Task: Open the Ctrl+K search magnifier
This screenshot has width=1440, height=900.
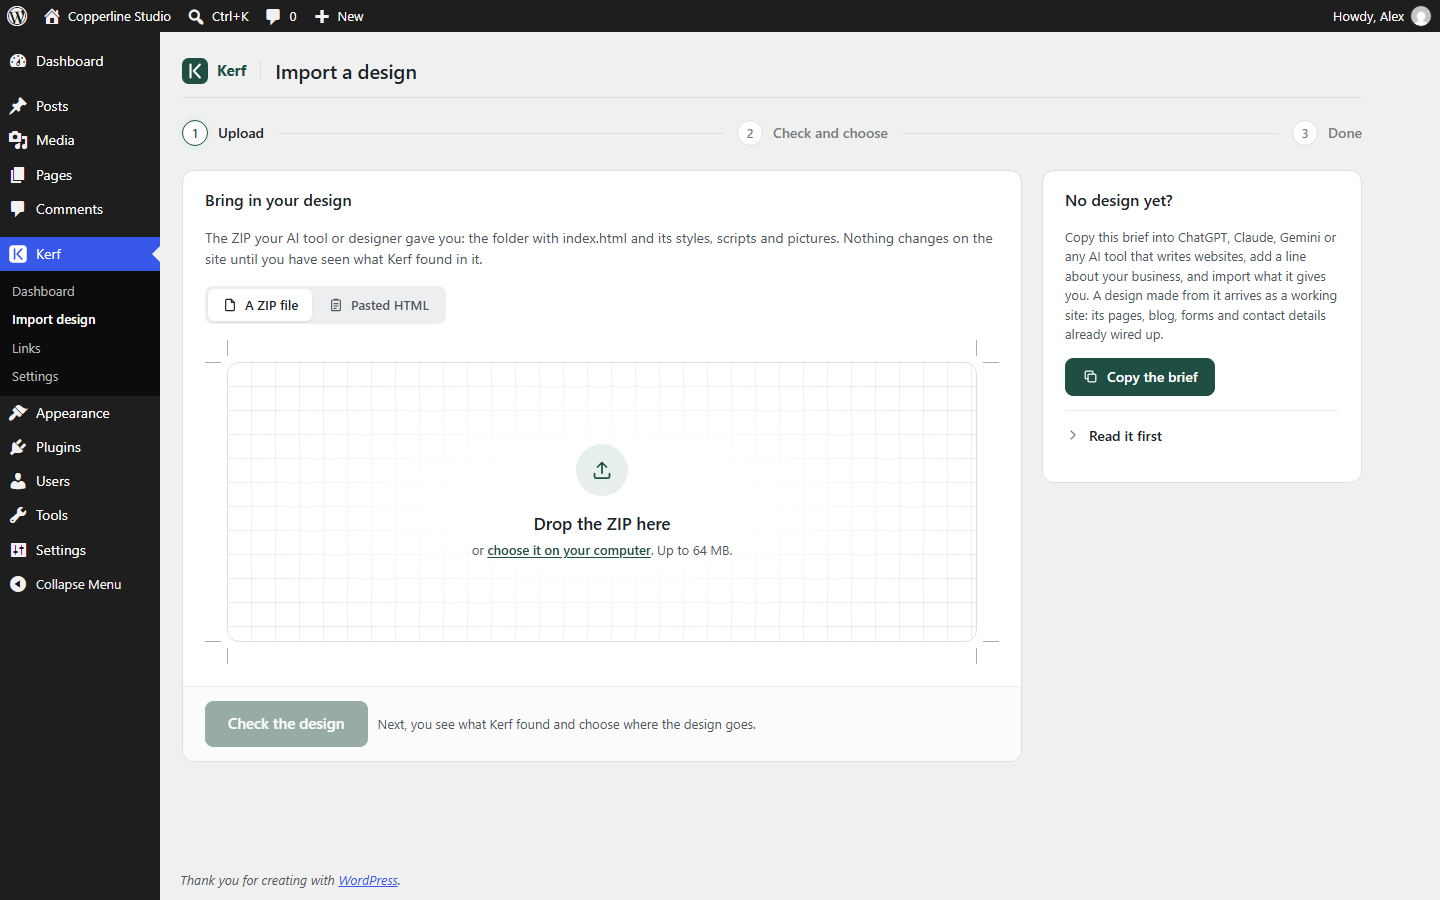Action: 196,16
